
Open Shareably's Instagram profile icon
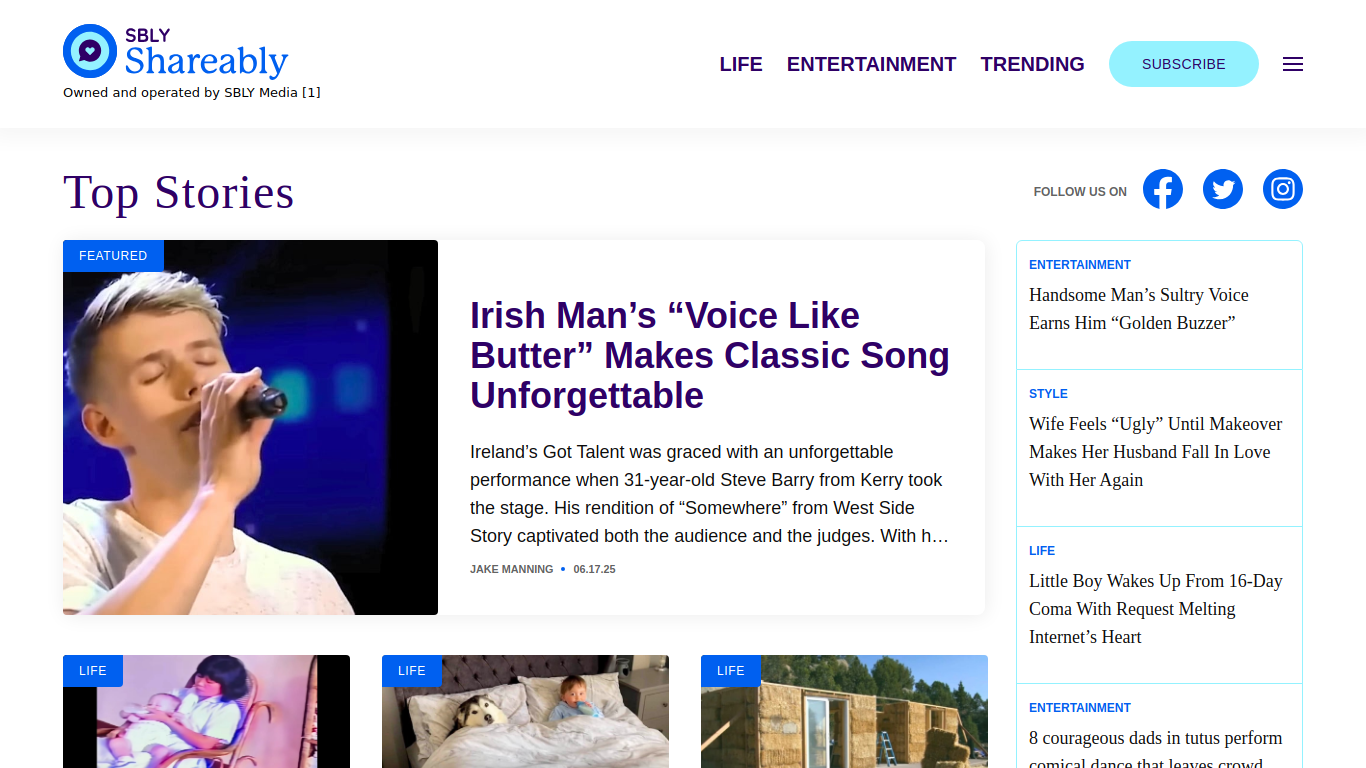tap(1283, 189)
